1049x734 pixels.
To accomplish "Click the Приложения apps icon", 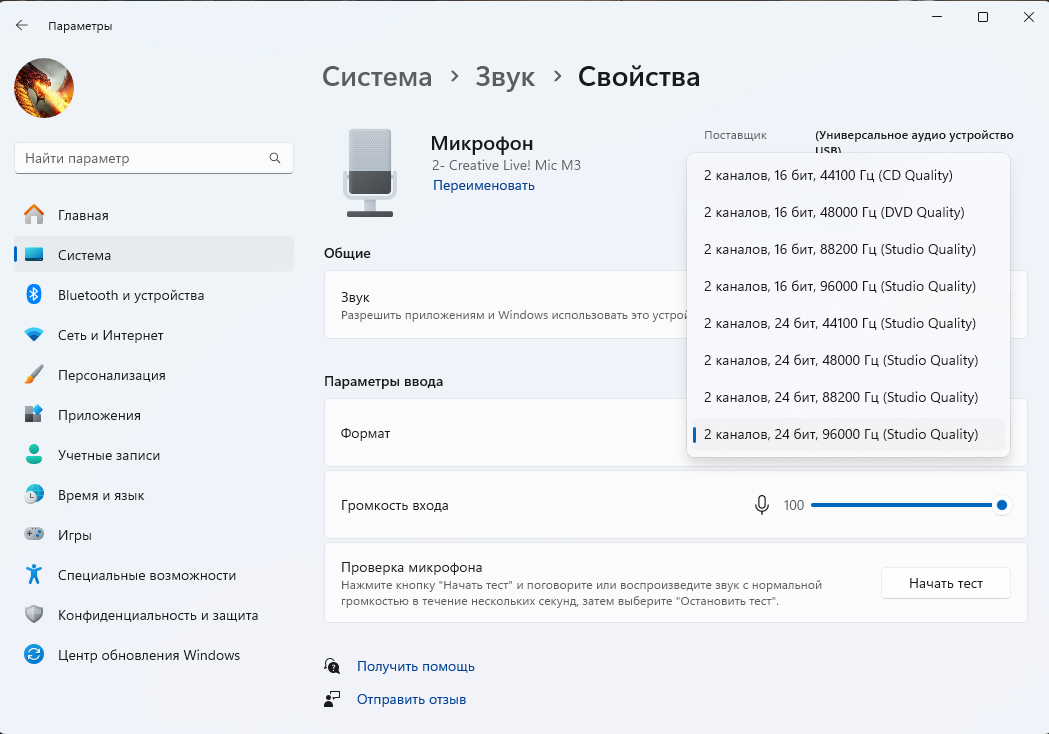I will click(x=33, y=414).
